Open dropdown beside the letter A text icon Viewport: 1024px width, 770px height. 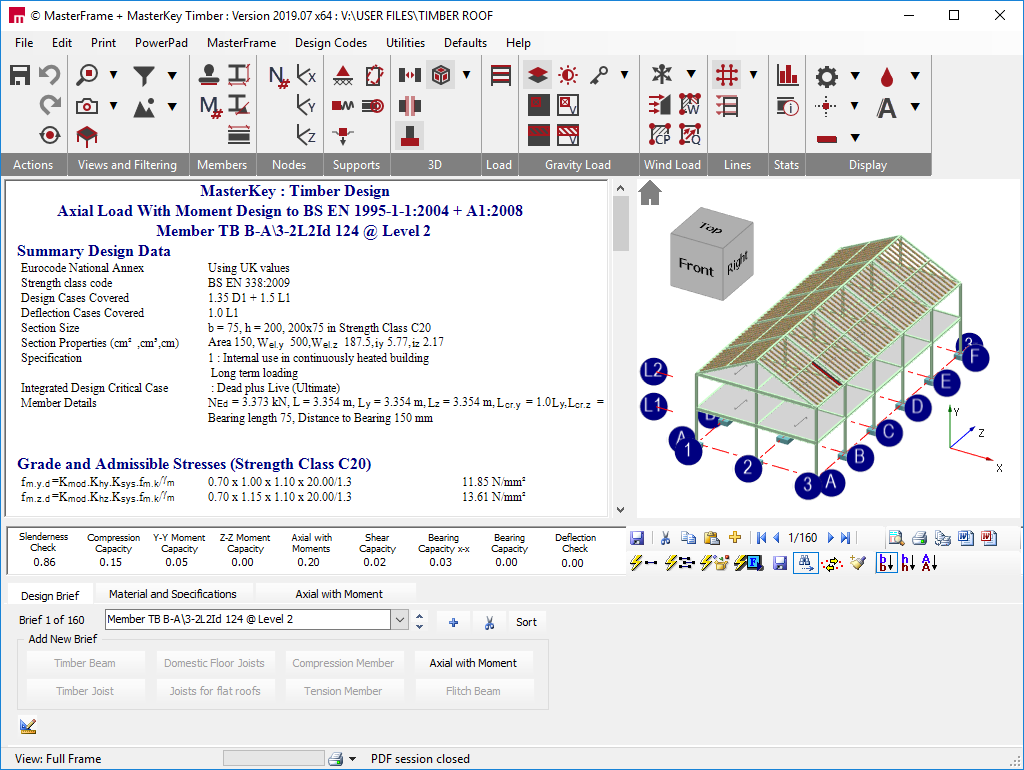click(x=916, y=106)
